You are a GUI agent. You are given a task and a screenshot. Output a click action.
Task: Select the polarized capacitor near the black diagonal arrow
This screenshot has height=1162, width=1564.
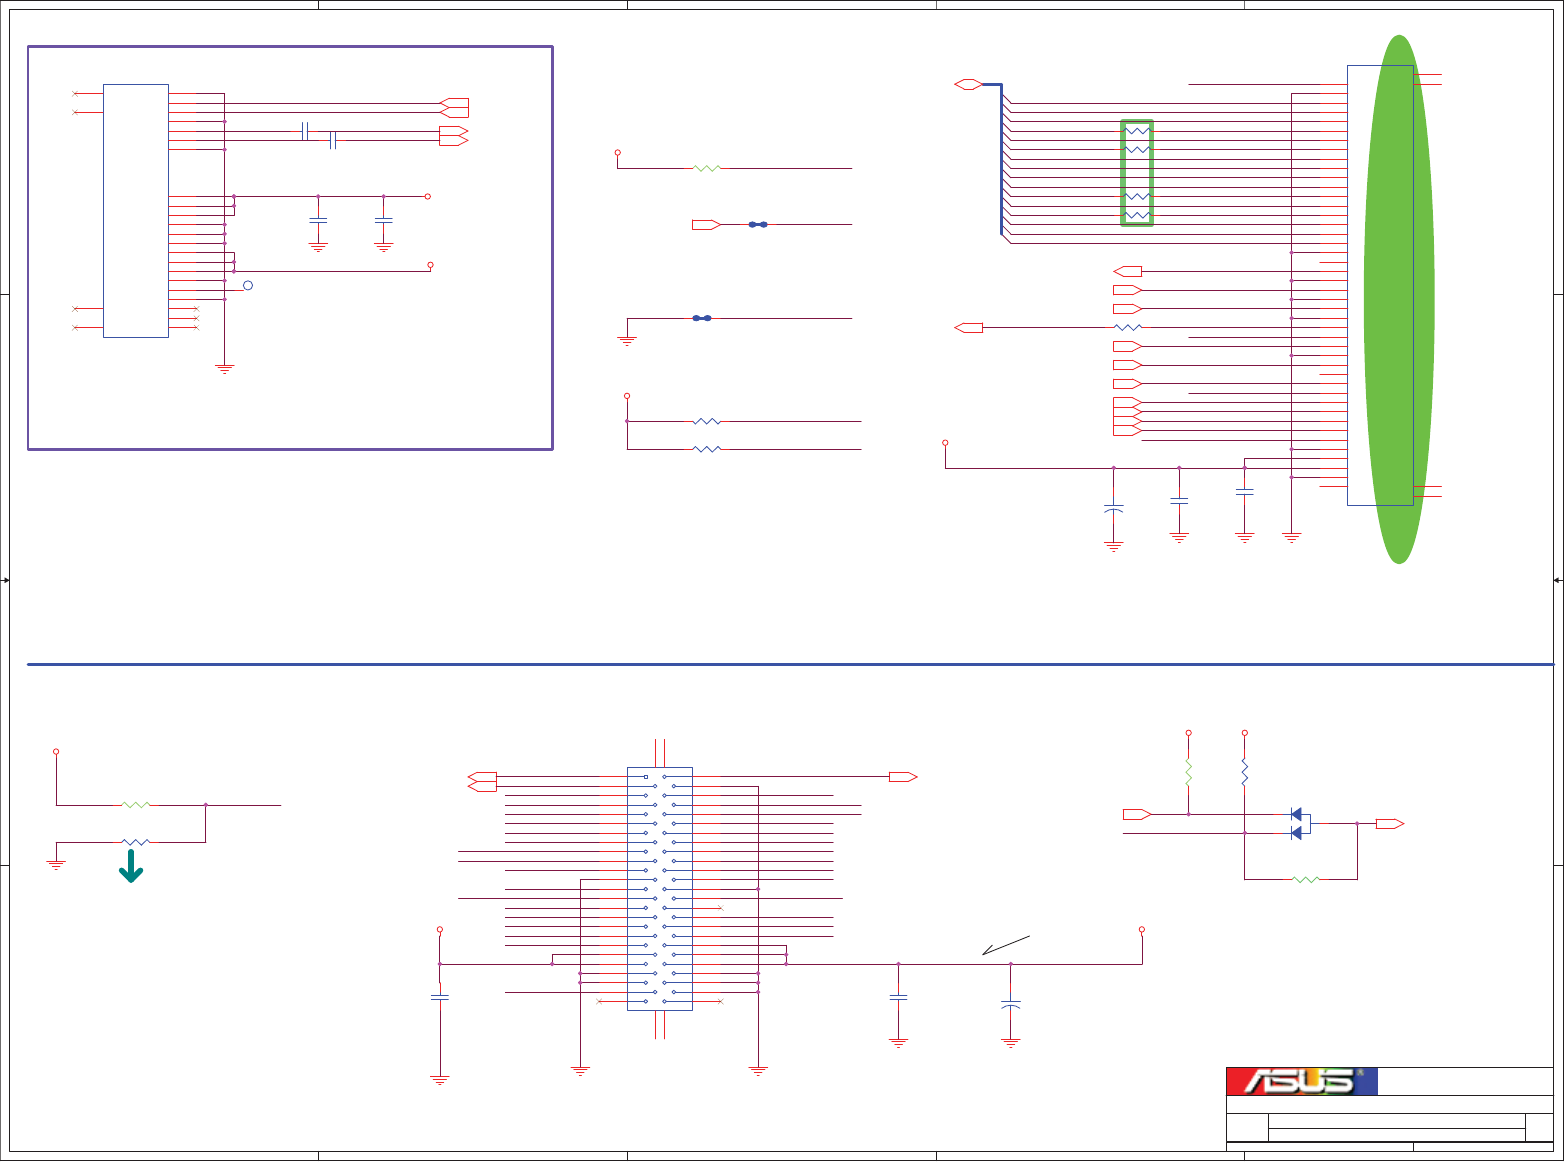(1011, 1003)
